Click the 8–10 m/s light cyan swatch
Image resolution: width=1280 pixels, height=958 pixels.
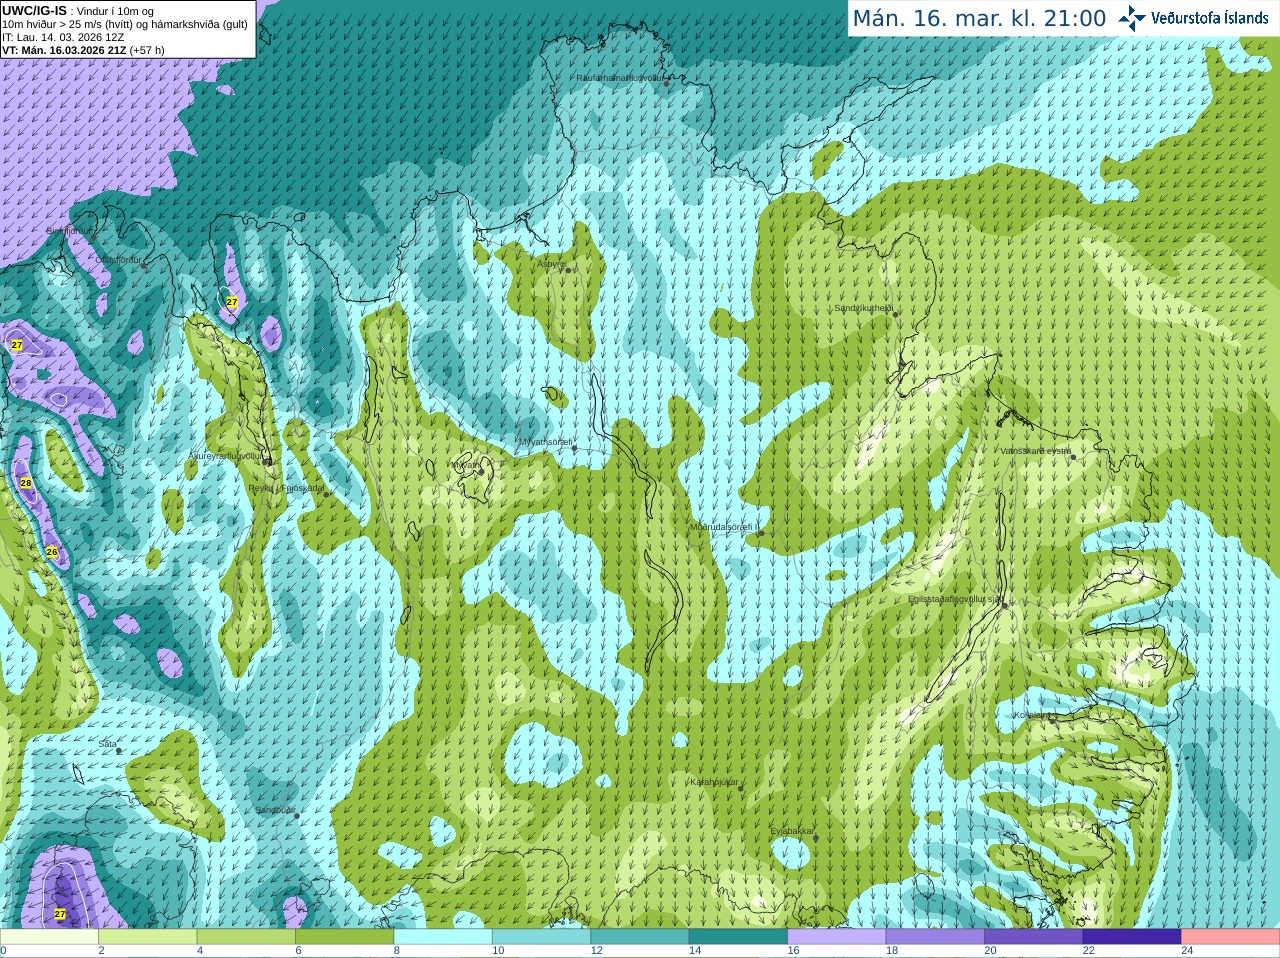[443, 936]
